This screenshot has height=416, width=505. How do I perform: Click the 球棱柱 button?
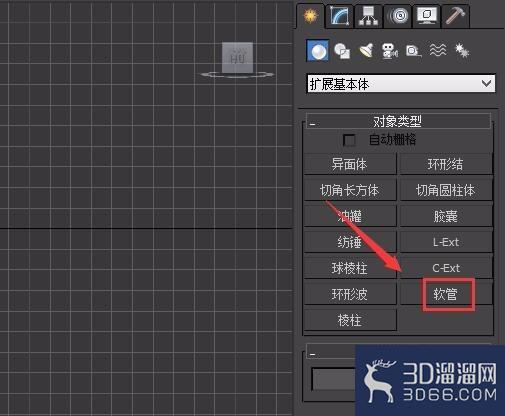pos(350,268)
